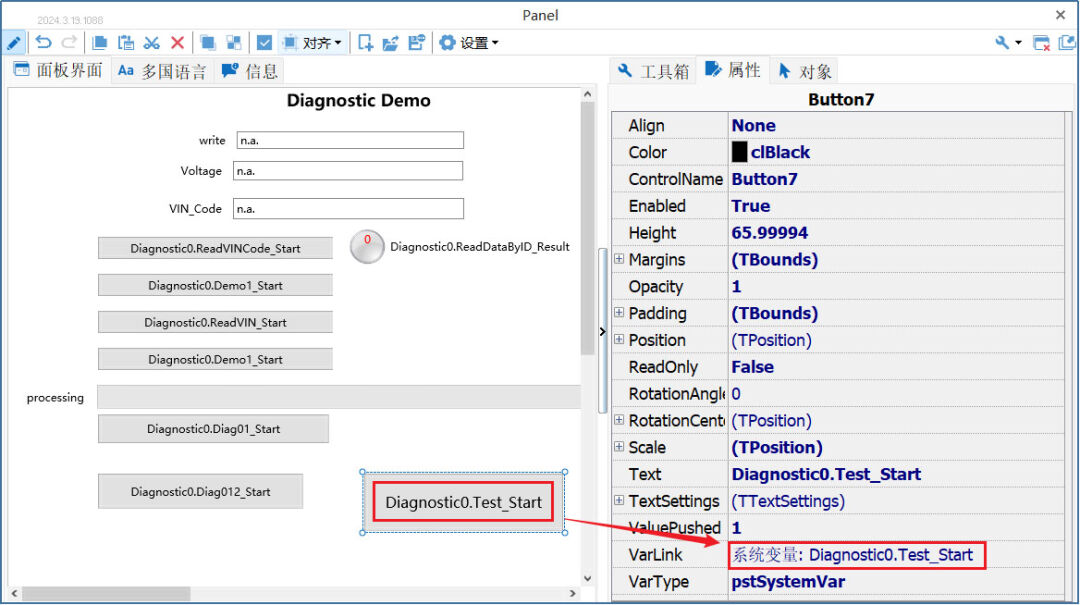Click the processing progress bar
This screenshot has width=1080, height=605.
pos(339,398)
